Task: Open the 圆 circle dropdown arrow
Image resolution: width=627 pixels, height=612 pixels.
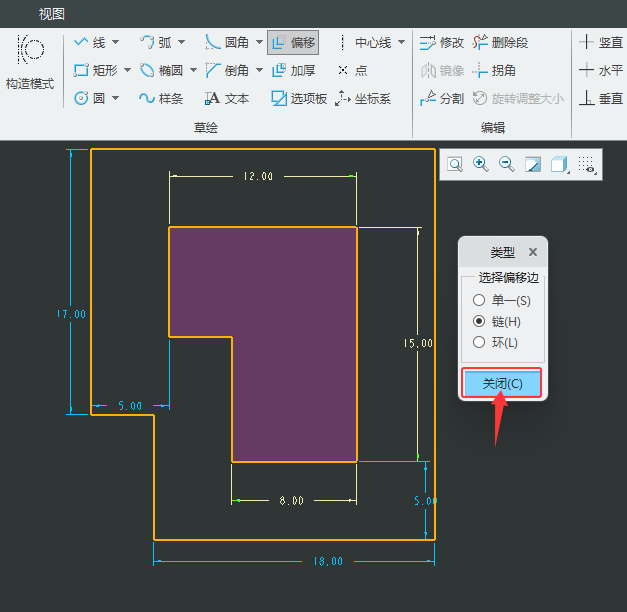Action: 115,98
